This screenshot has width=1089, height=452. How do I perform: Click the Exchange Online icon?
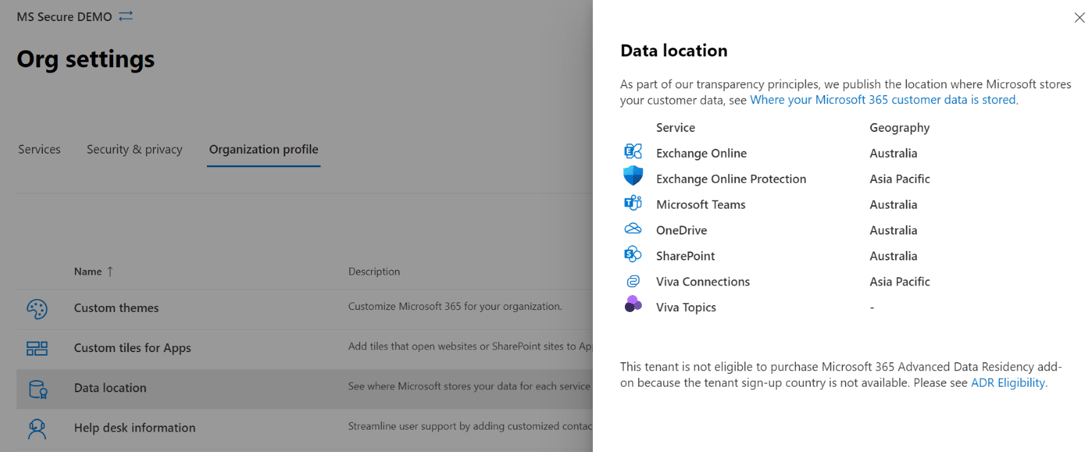pos(633,153)
